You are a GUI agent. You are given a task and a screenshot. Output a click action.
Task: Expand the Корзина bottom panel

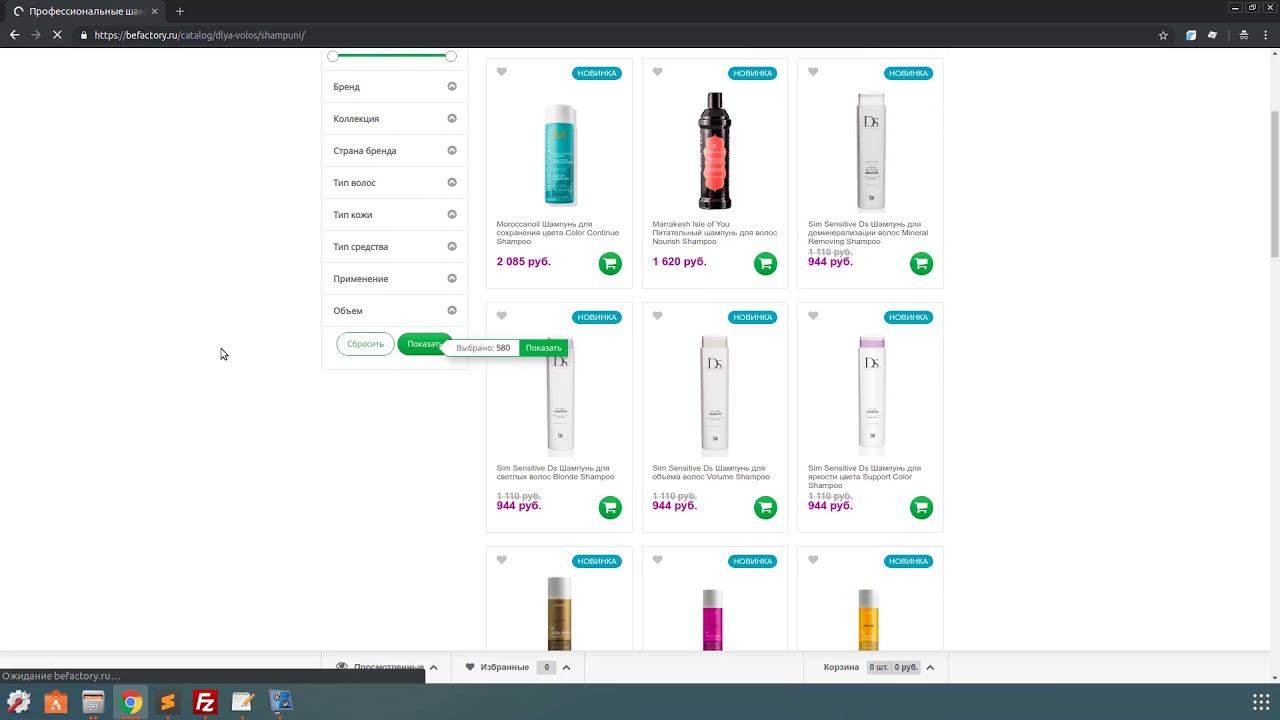click(930, 667)
